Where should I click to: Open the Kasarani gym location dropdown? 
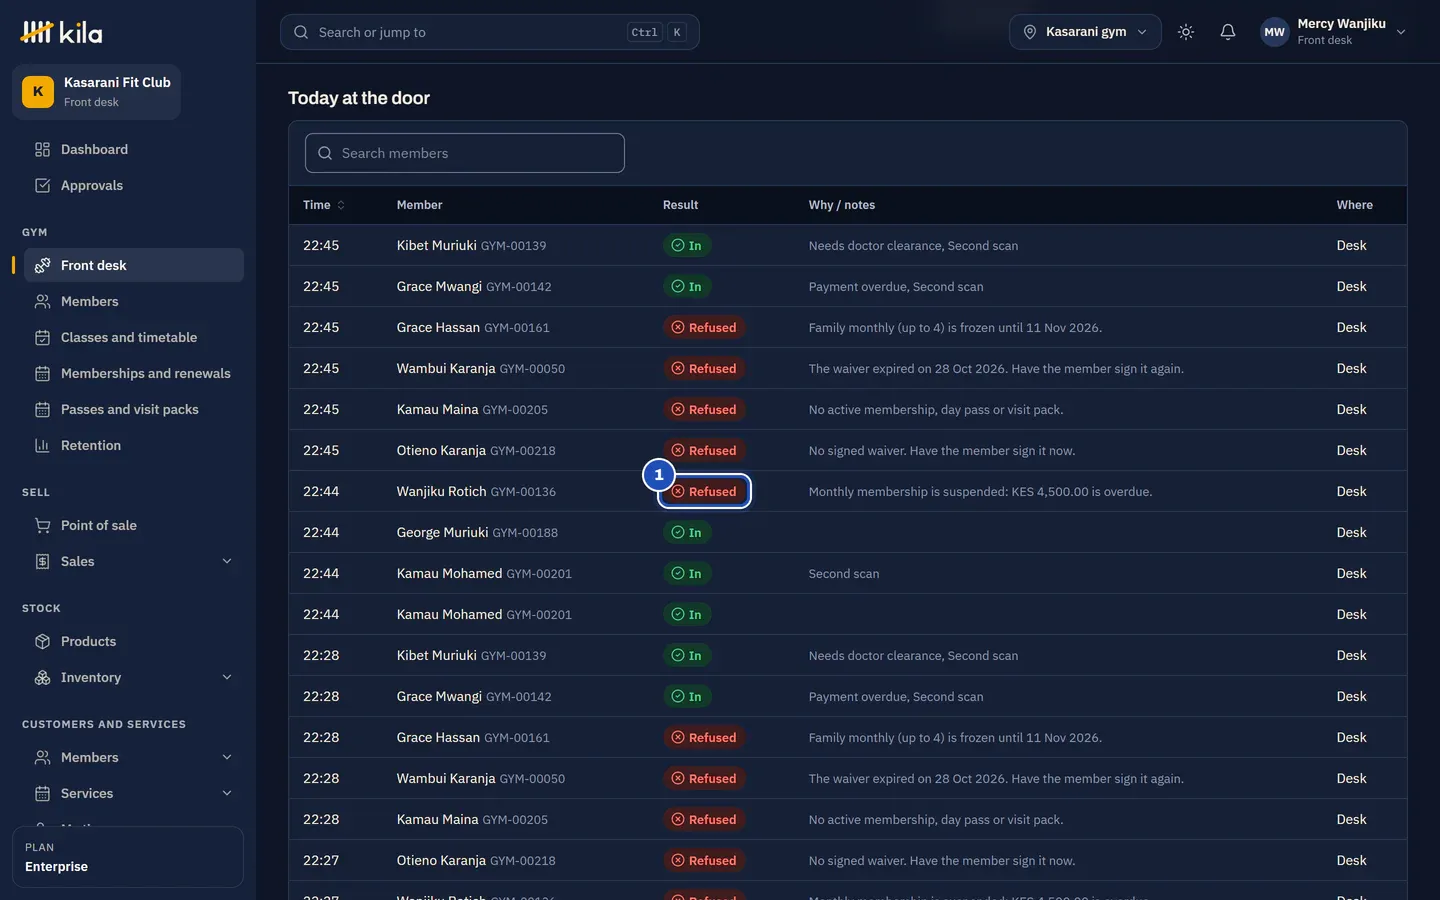[x=1085, y=32]
